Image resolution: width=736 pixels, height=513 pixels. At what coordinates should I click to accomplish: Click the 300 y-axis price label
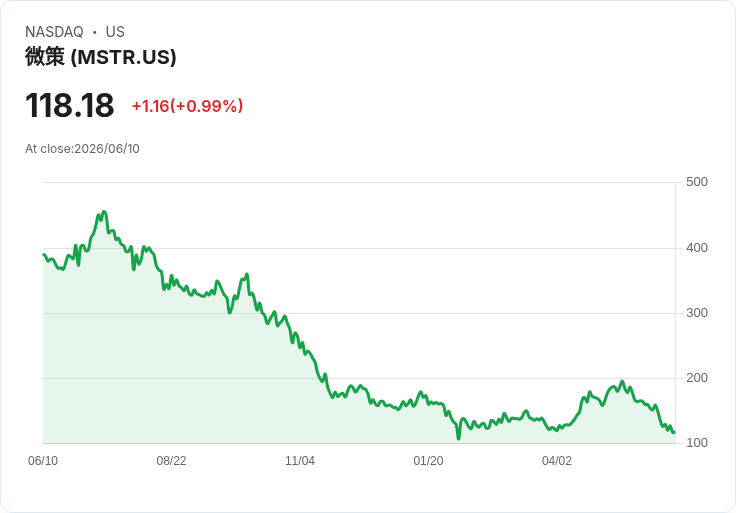[697, 313]
